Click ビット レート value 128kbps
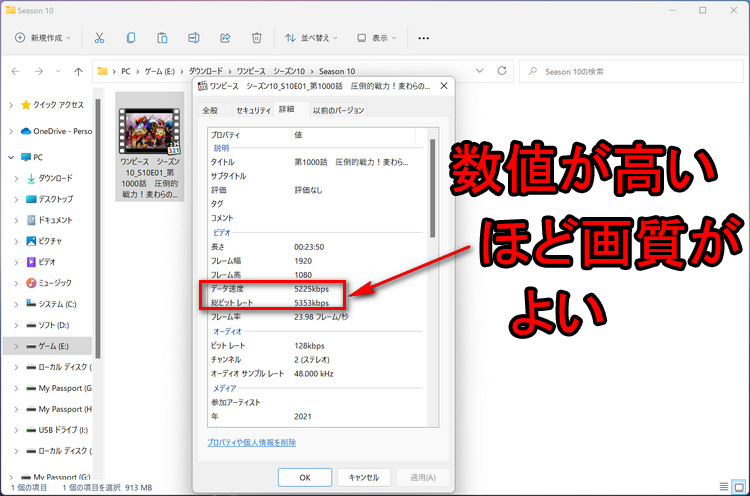Image resolution: width=750 pixels, height=496 pixels. tap(309, 345)
